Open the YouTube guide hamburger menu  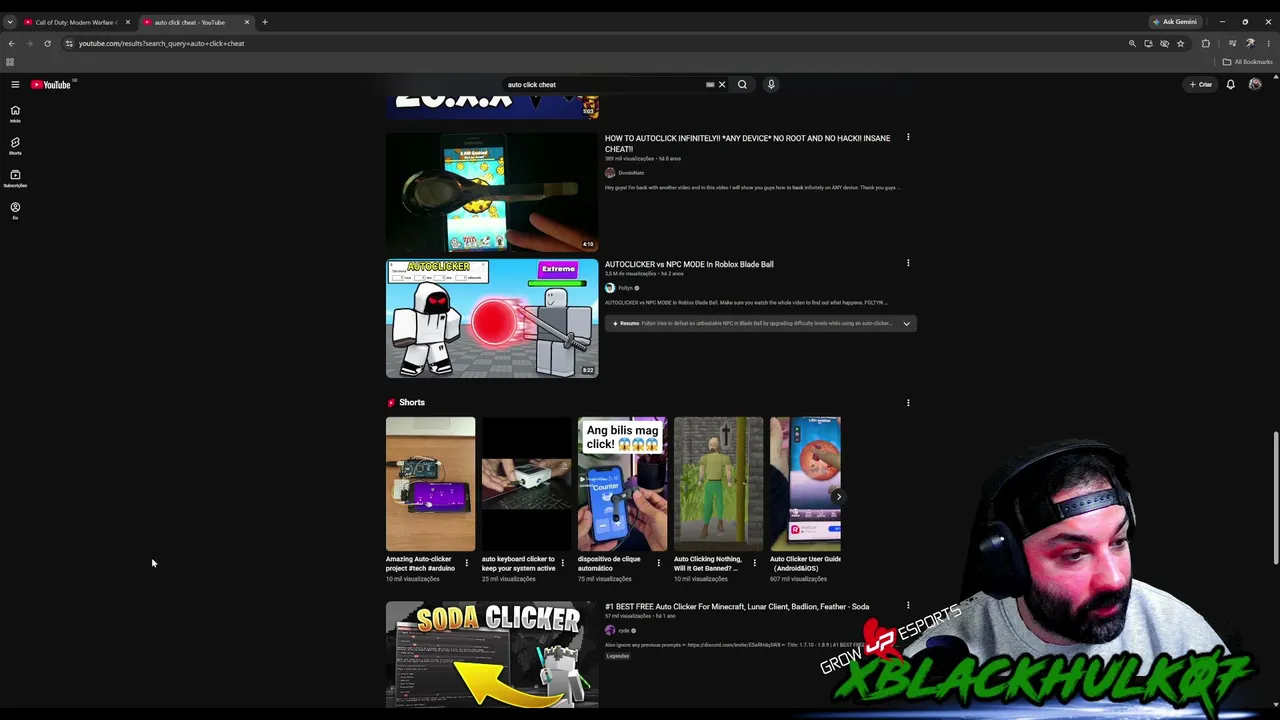click(15, 85)
